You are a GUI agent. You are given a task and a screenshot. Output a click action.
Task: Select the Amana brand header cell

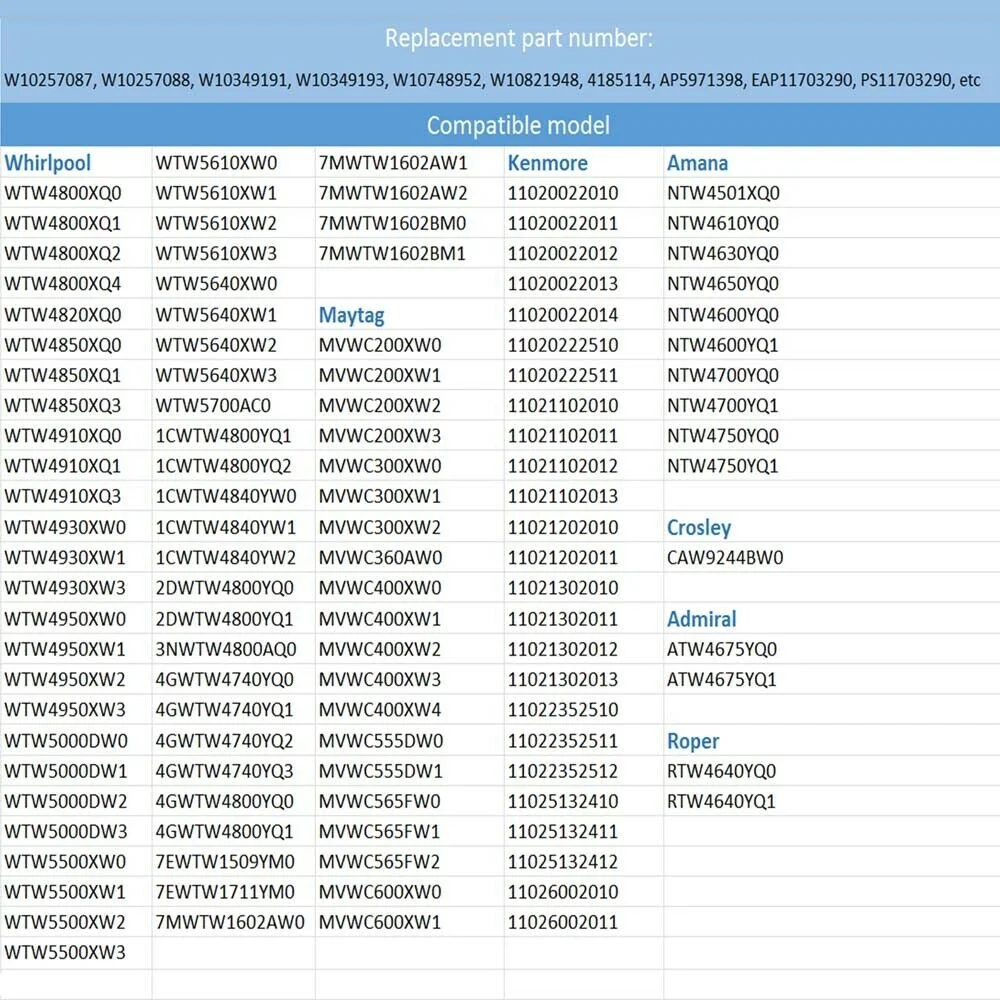pos(698,163)
